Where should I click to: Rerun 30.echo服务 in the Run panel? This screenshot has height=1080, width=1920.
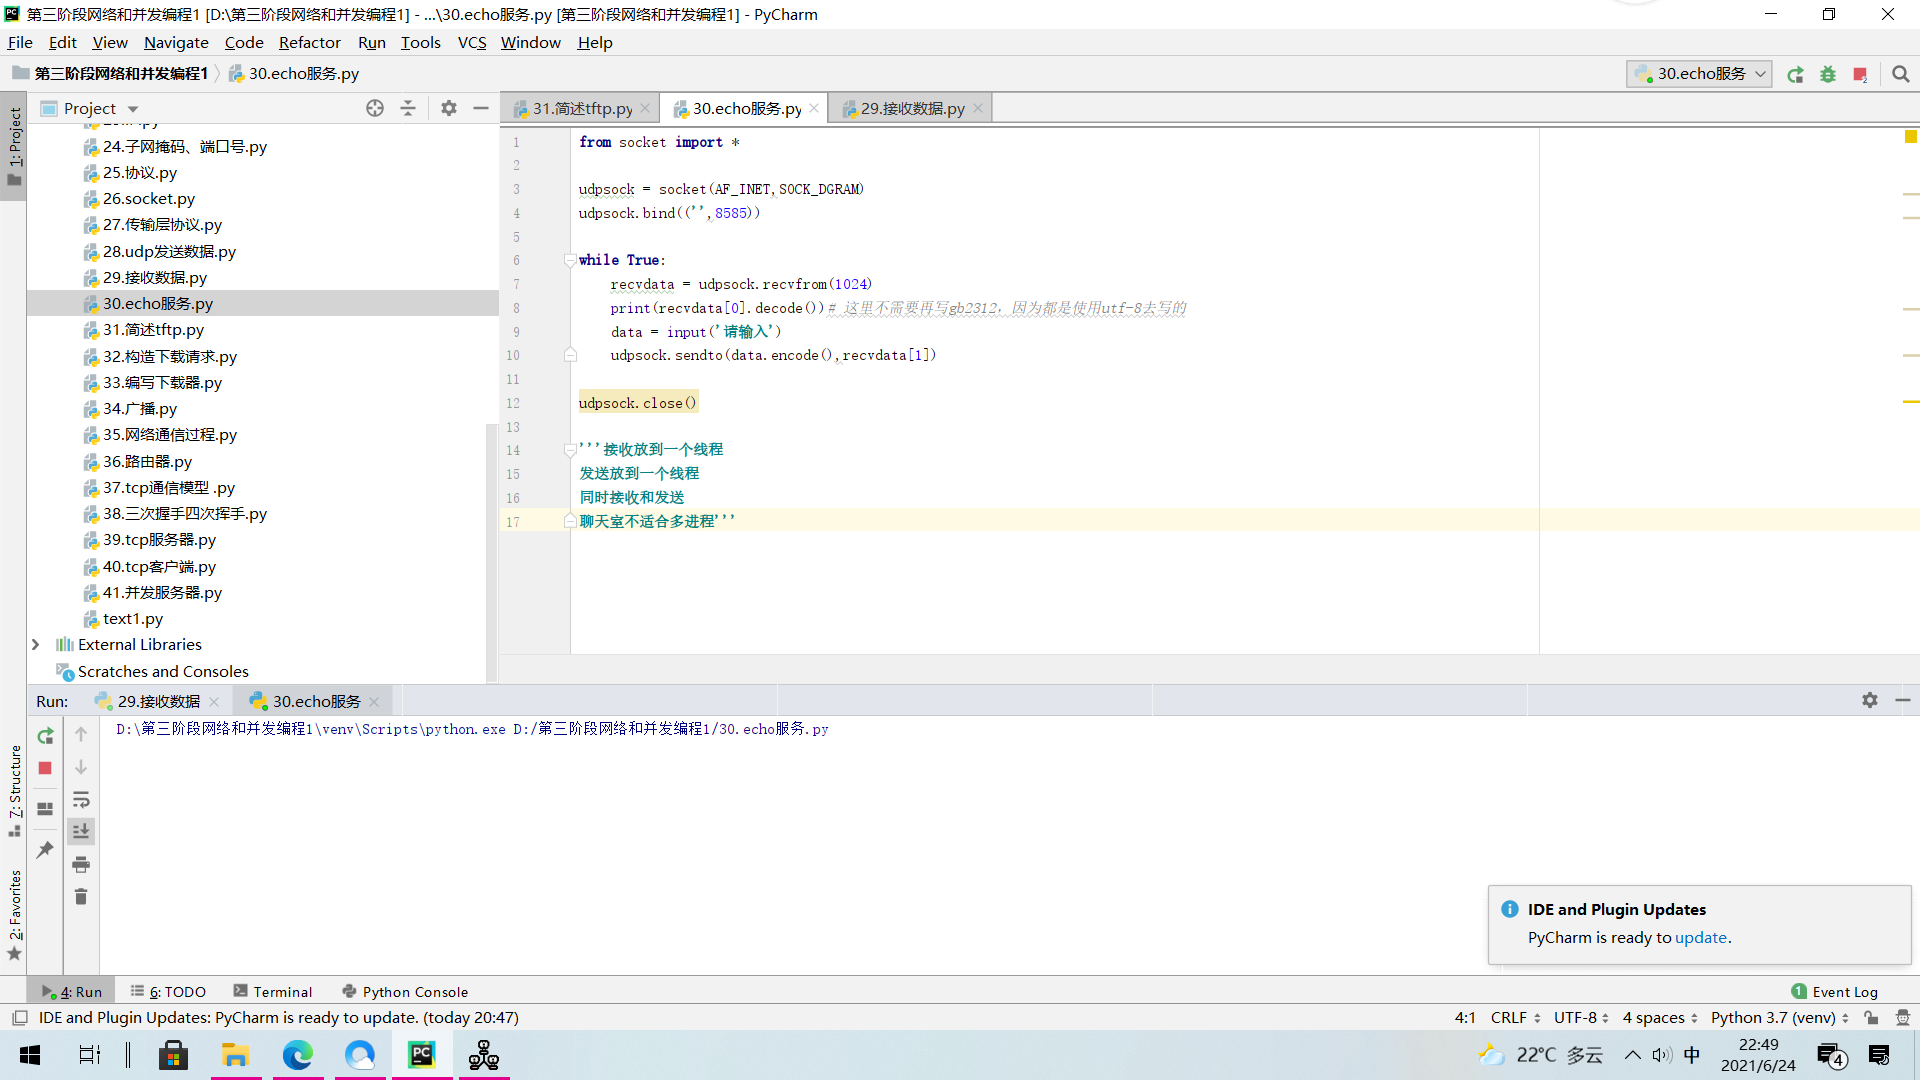(45, 736)
